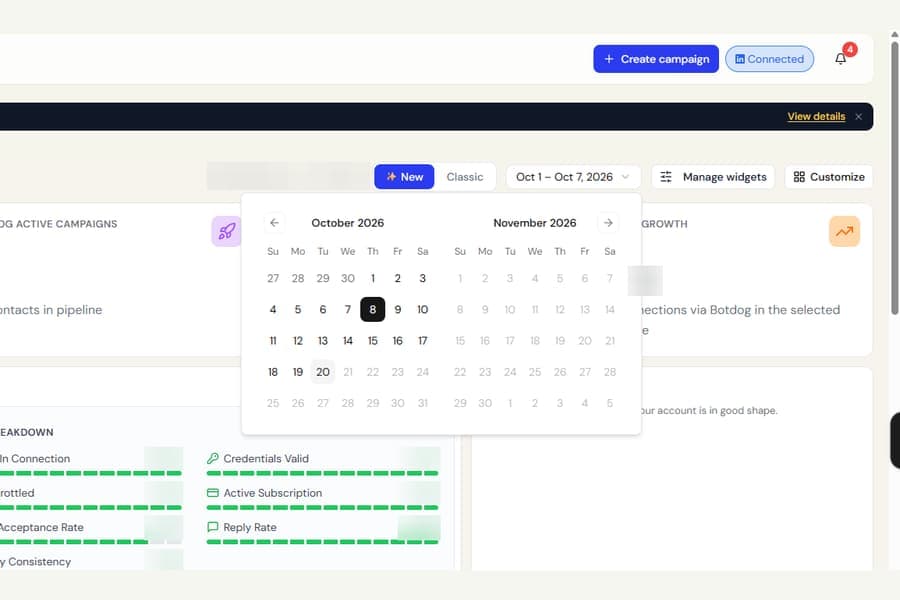Select October 3 in the calendar
The height and width of the screenshot is (600, 900).
click(x=422, y=278)
